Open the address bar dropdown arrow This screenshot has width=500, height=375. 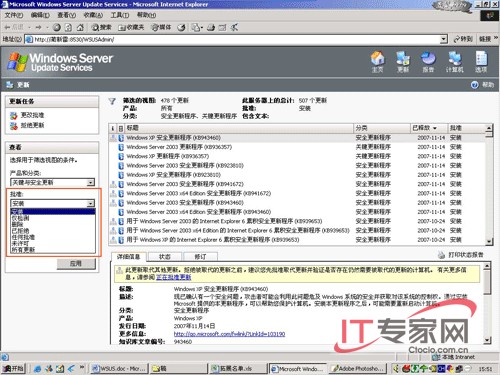443,39
